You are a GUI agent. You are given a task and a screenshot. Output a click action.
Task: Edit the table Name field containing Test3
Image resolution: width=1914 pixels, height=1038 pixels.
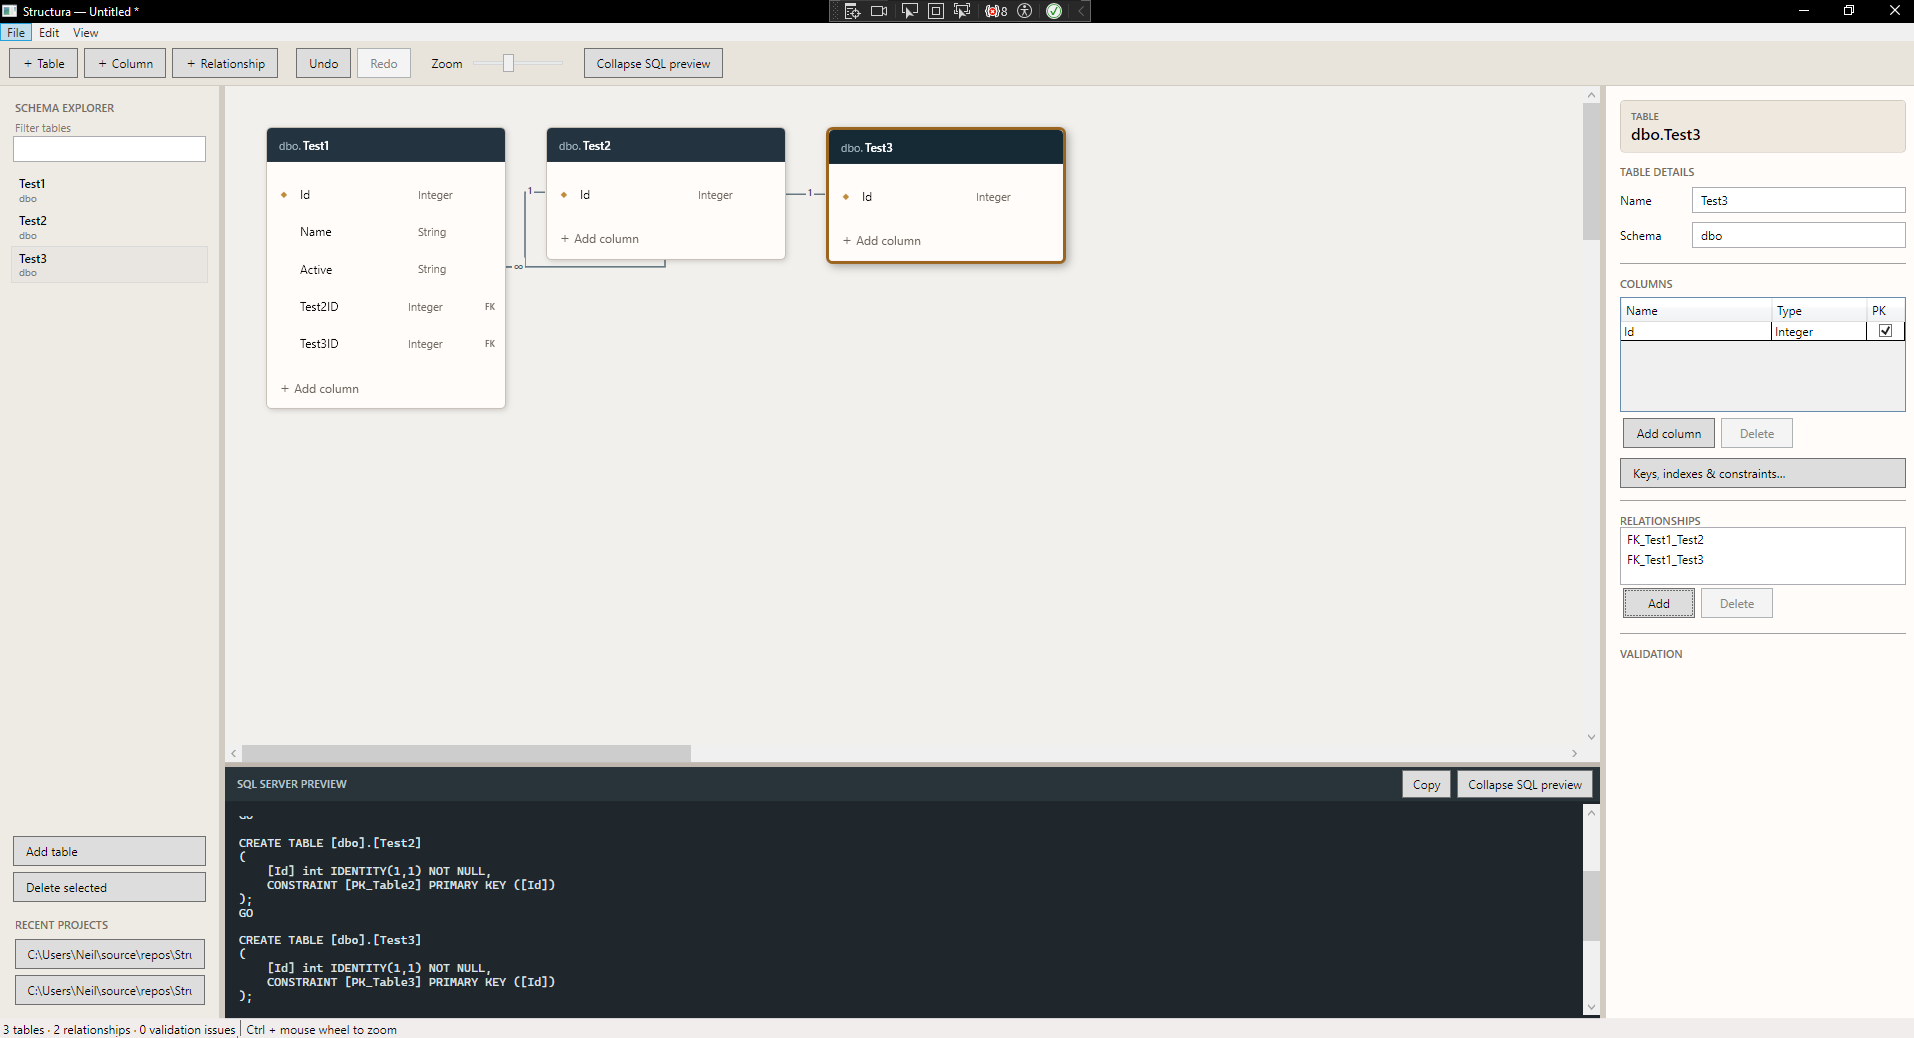tap(1798, 200)
